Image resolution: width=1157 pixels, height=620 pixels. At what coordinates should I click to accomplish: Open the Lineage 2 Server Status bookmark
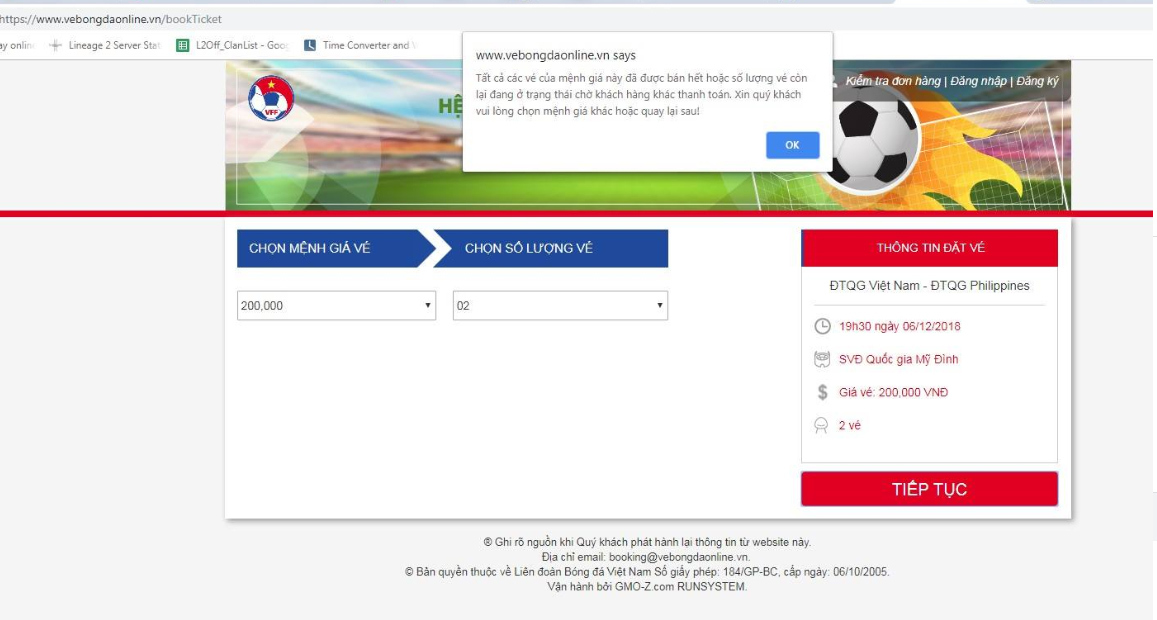tap(105, 45)
